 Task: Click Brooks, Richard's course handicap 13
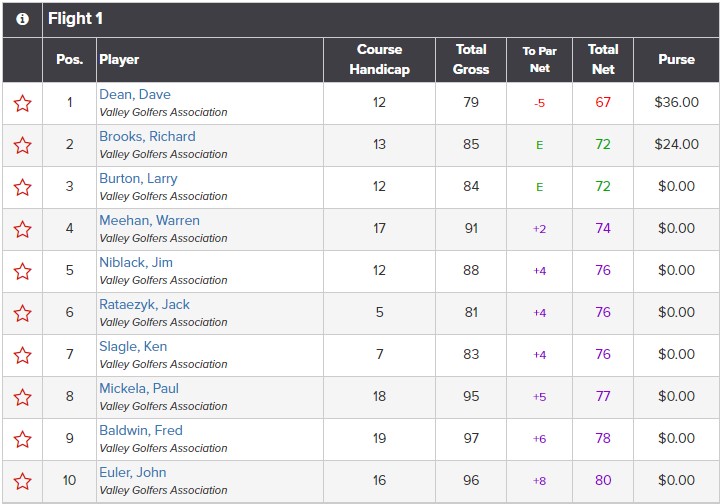(x=379, y=144)
